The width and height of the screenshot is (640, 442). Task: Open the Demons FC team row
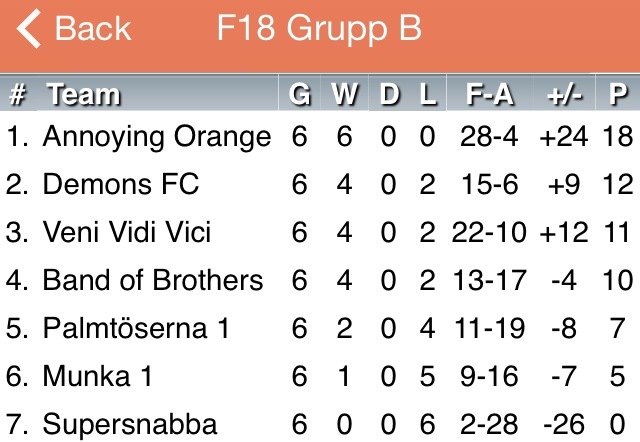coord(320,184)
